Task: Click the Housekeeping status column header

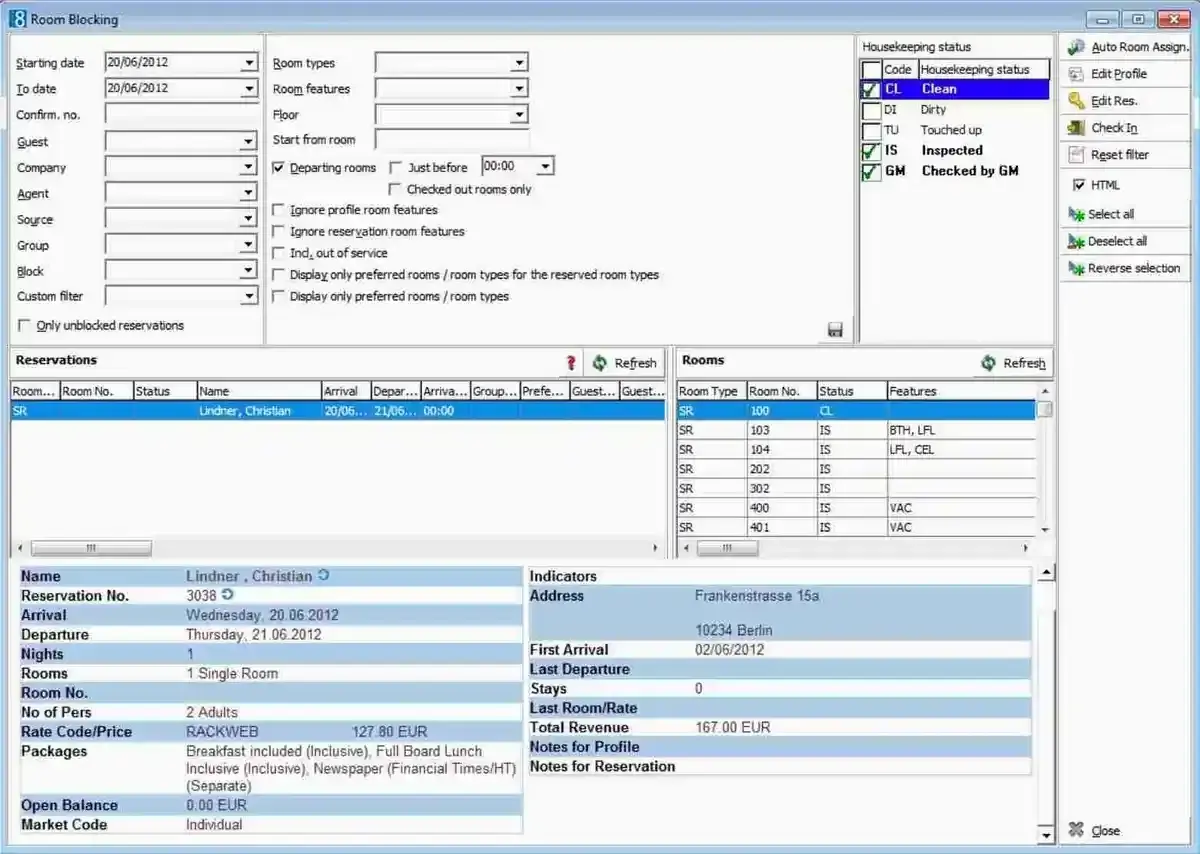Action: click(983, 69)
